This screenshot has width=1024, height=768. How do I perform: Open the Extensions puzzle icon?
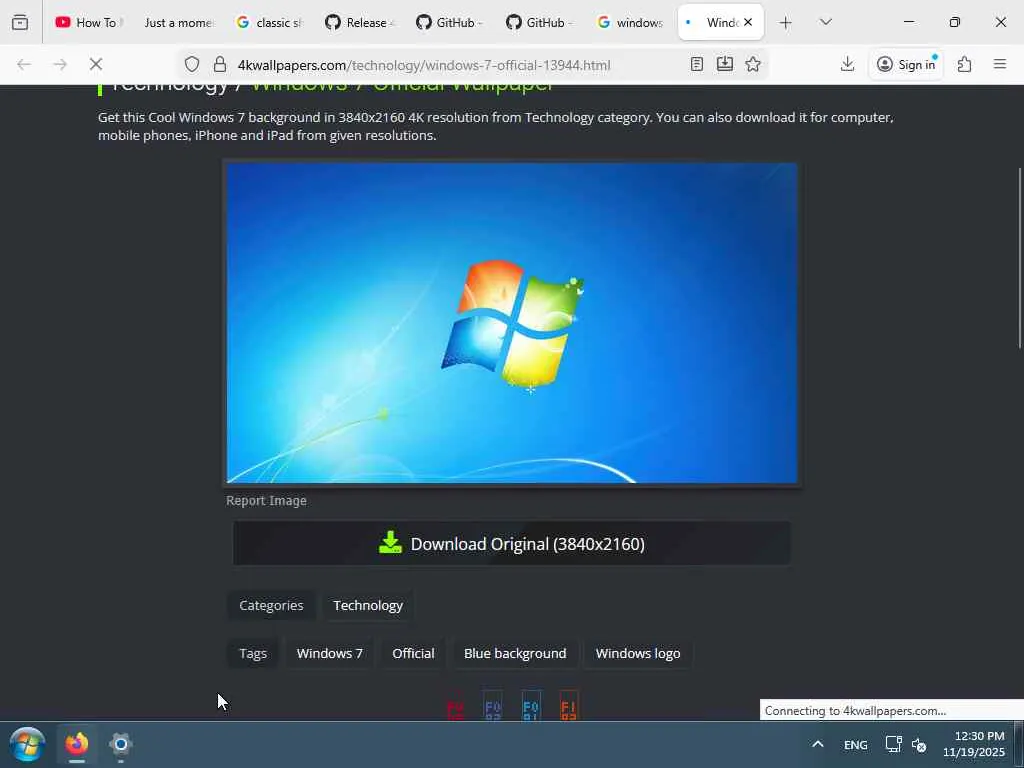pos(965,64)
